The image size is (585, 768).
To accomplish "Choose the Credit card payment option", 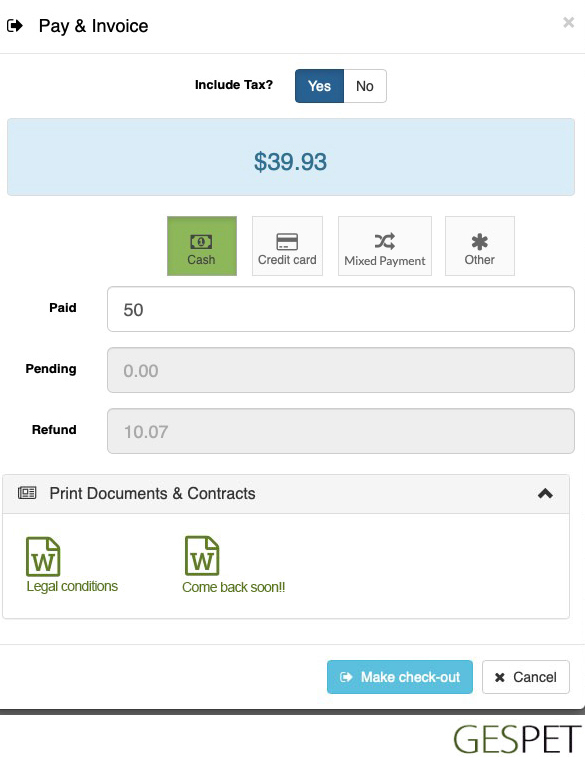I will pos(287,246).
